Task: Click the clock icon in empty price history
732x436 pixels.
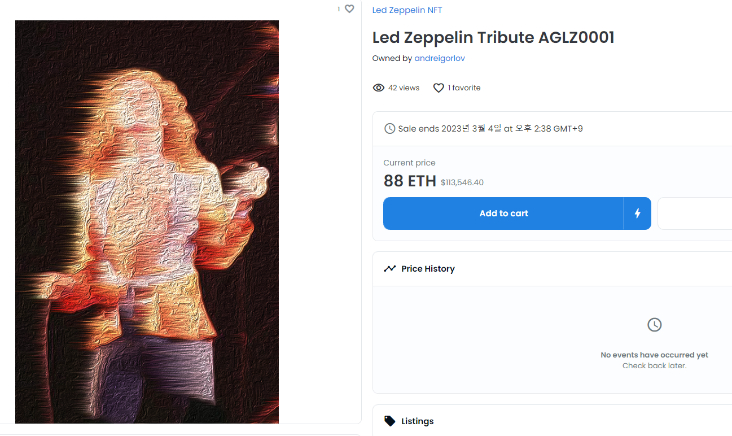Action: click(x=654, y=324)
